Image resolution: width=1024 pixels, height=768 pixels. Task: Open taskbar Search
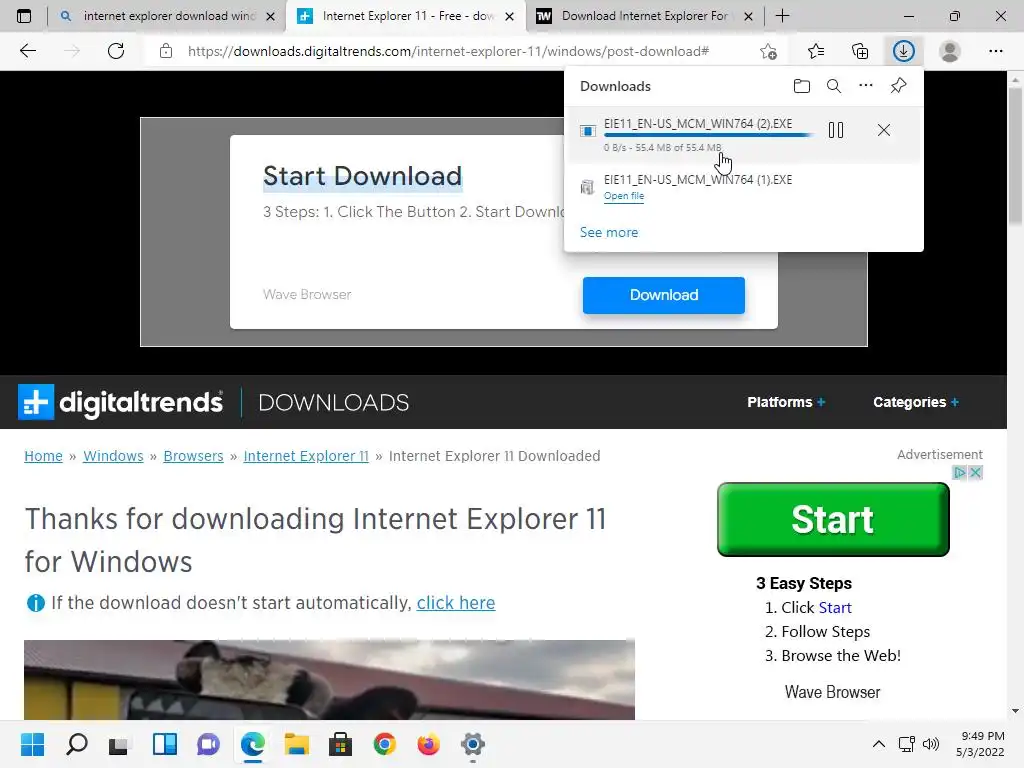click(x=76, y=744)
